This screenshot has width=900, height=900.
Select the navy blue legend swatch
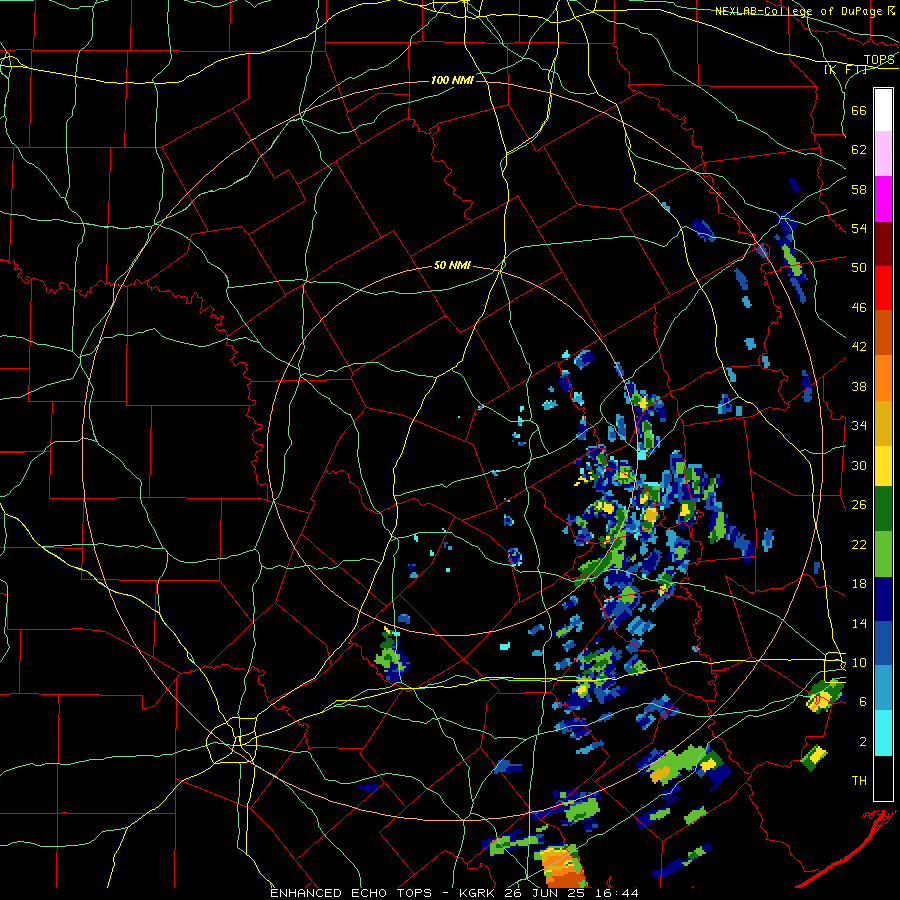883,599
